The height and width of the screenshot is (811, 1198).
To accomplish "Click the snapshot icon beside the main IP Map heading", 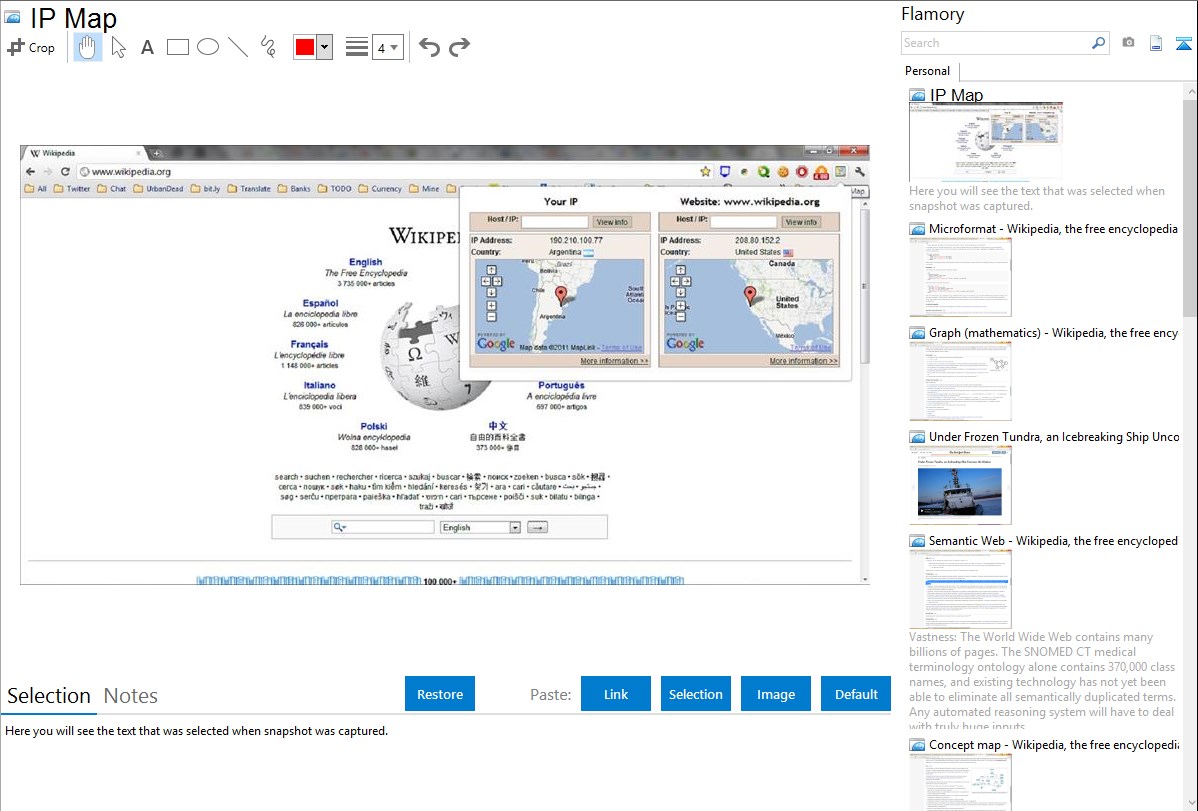I will 12,17.
